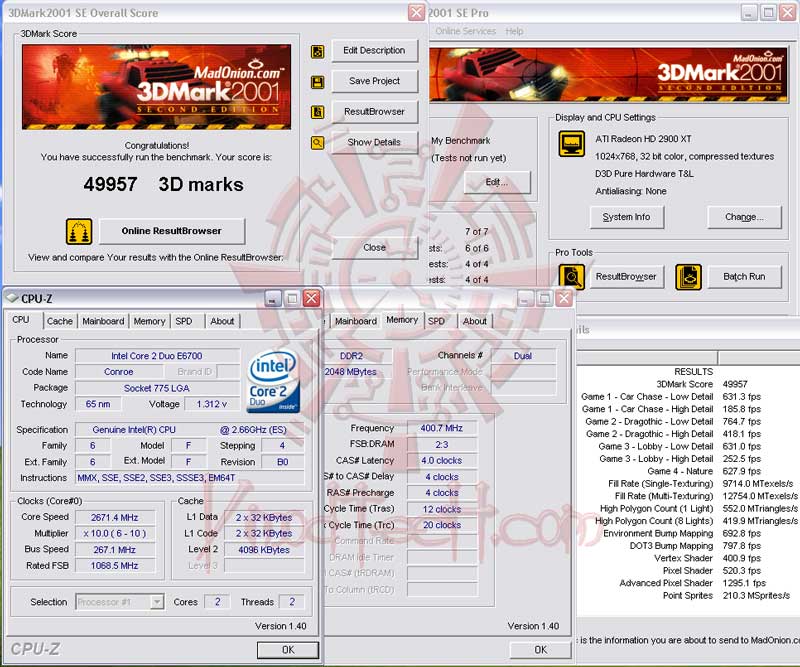The image size is (800, 667).
Task: Click the ResultBrowser icon in score window
Action: click(317, 112)
